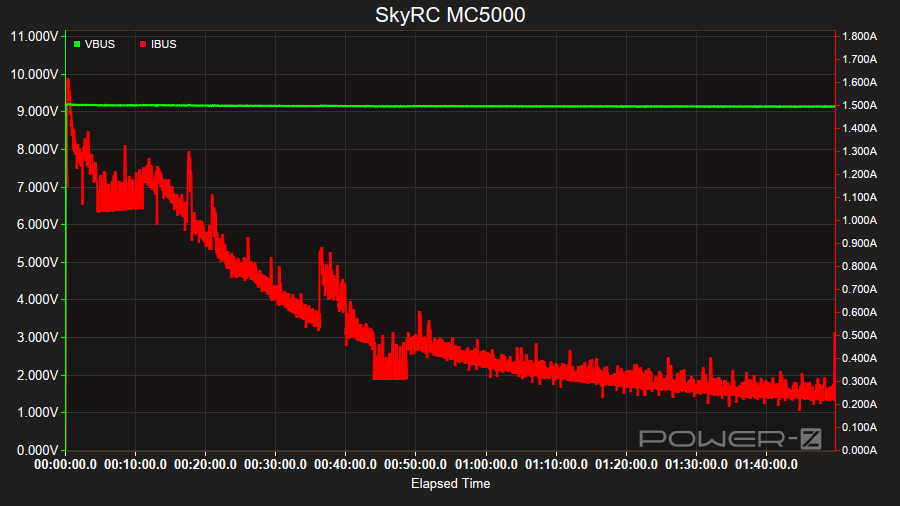Click the Elapsed Time axis label

coord(451,484)
